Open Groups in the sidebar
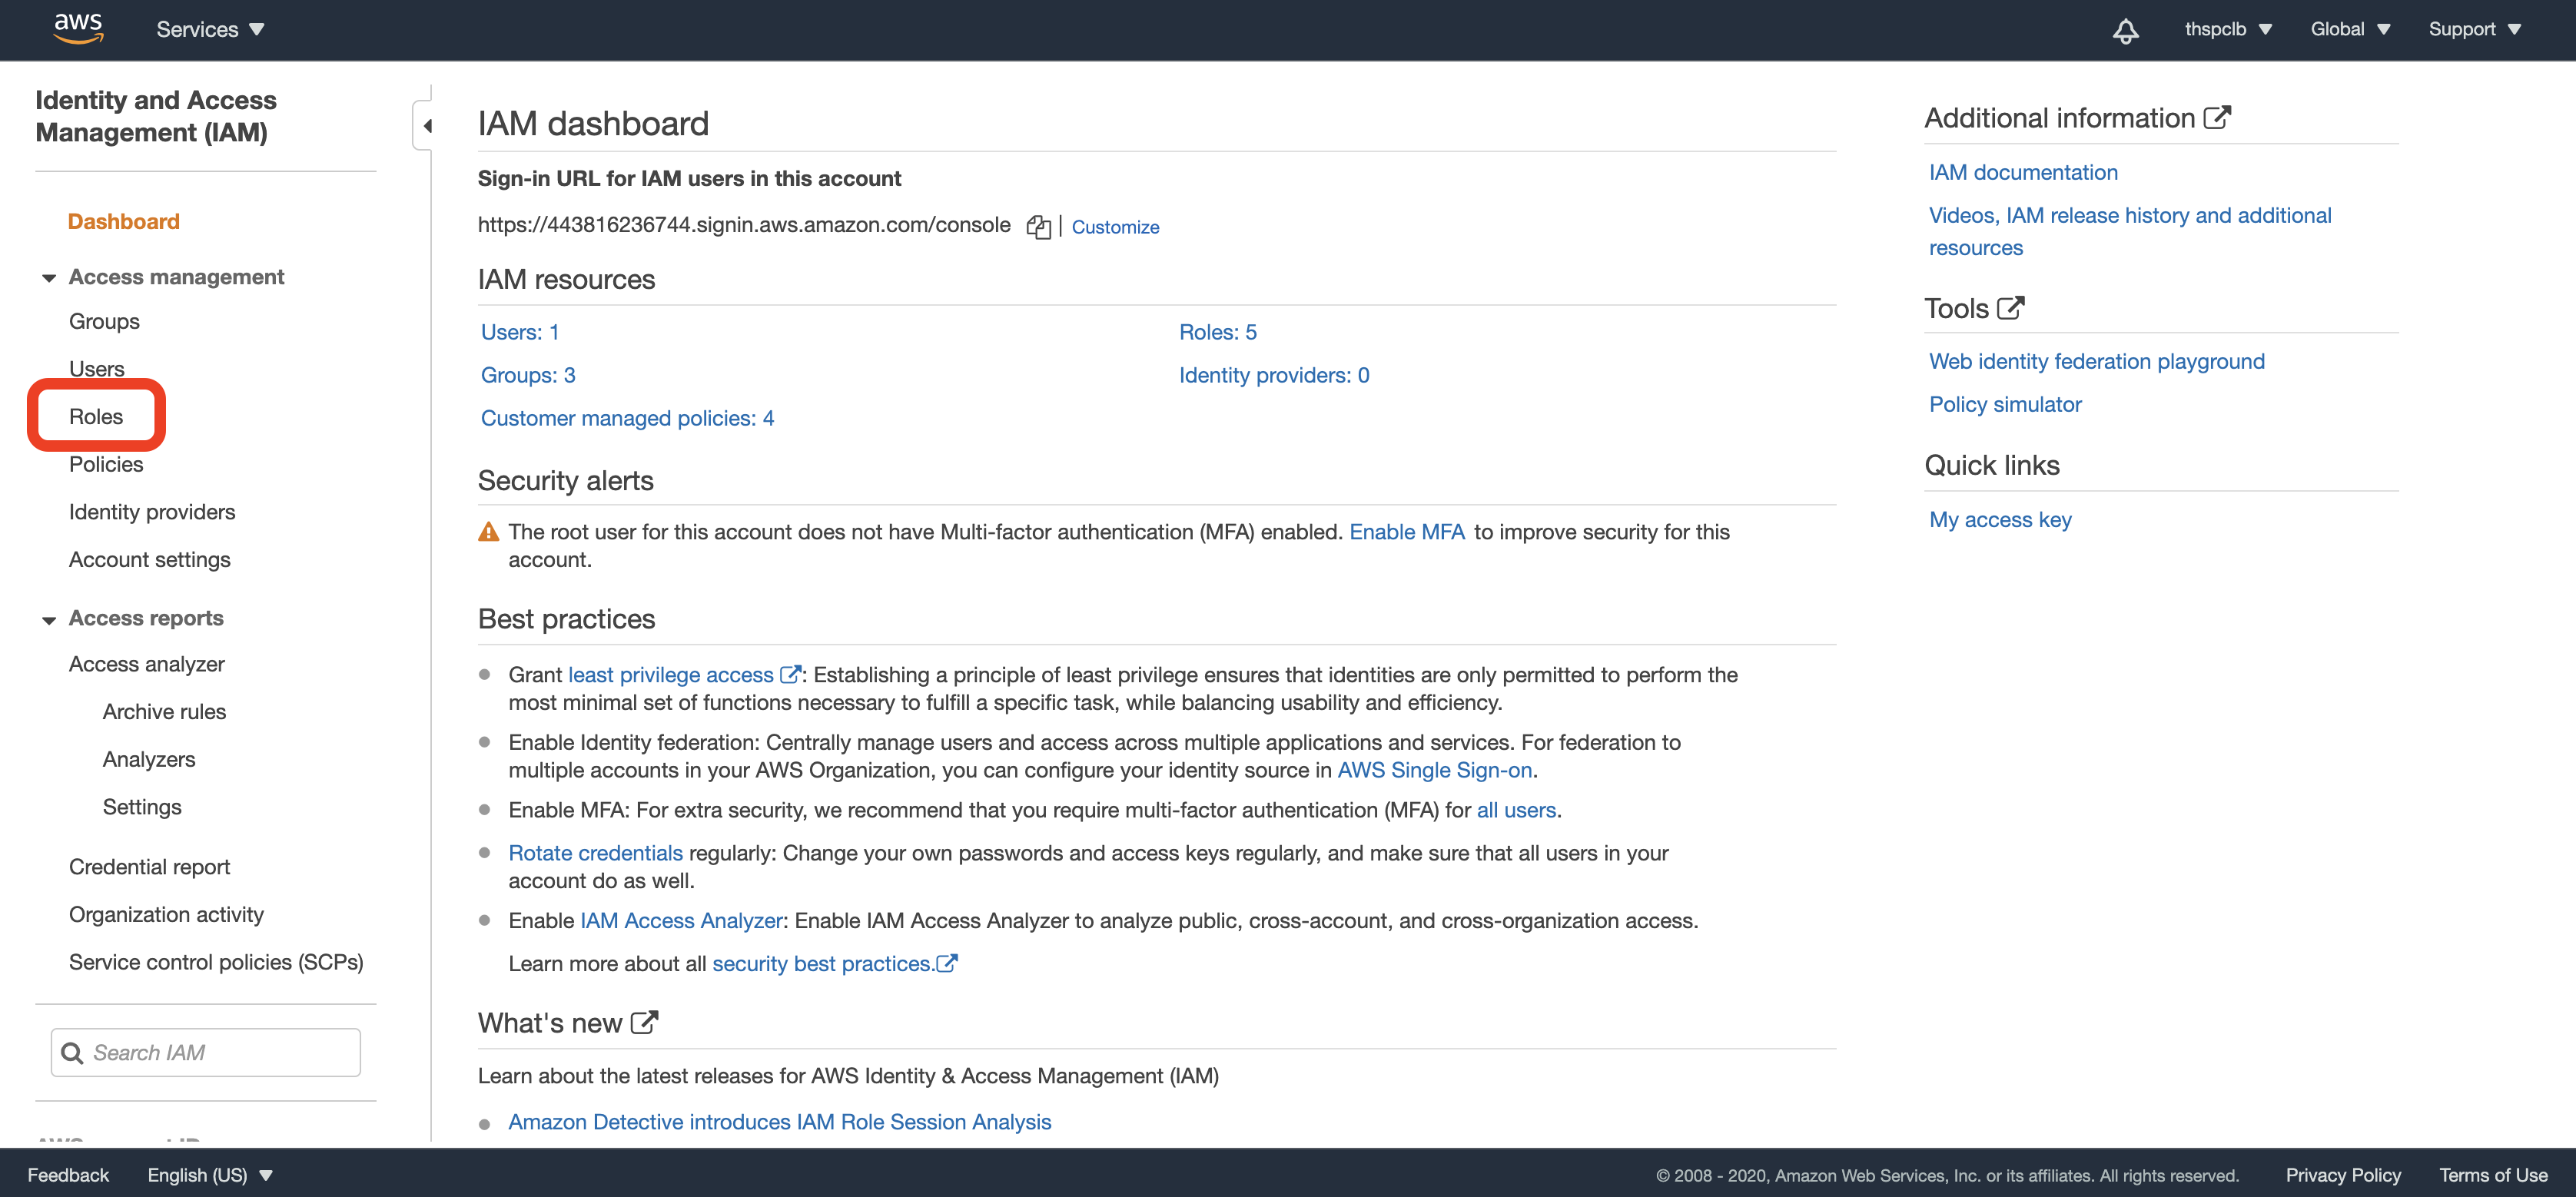2576x1197 pixels. pyautogui.click(x=104, y=321)
